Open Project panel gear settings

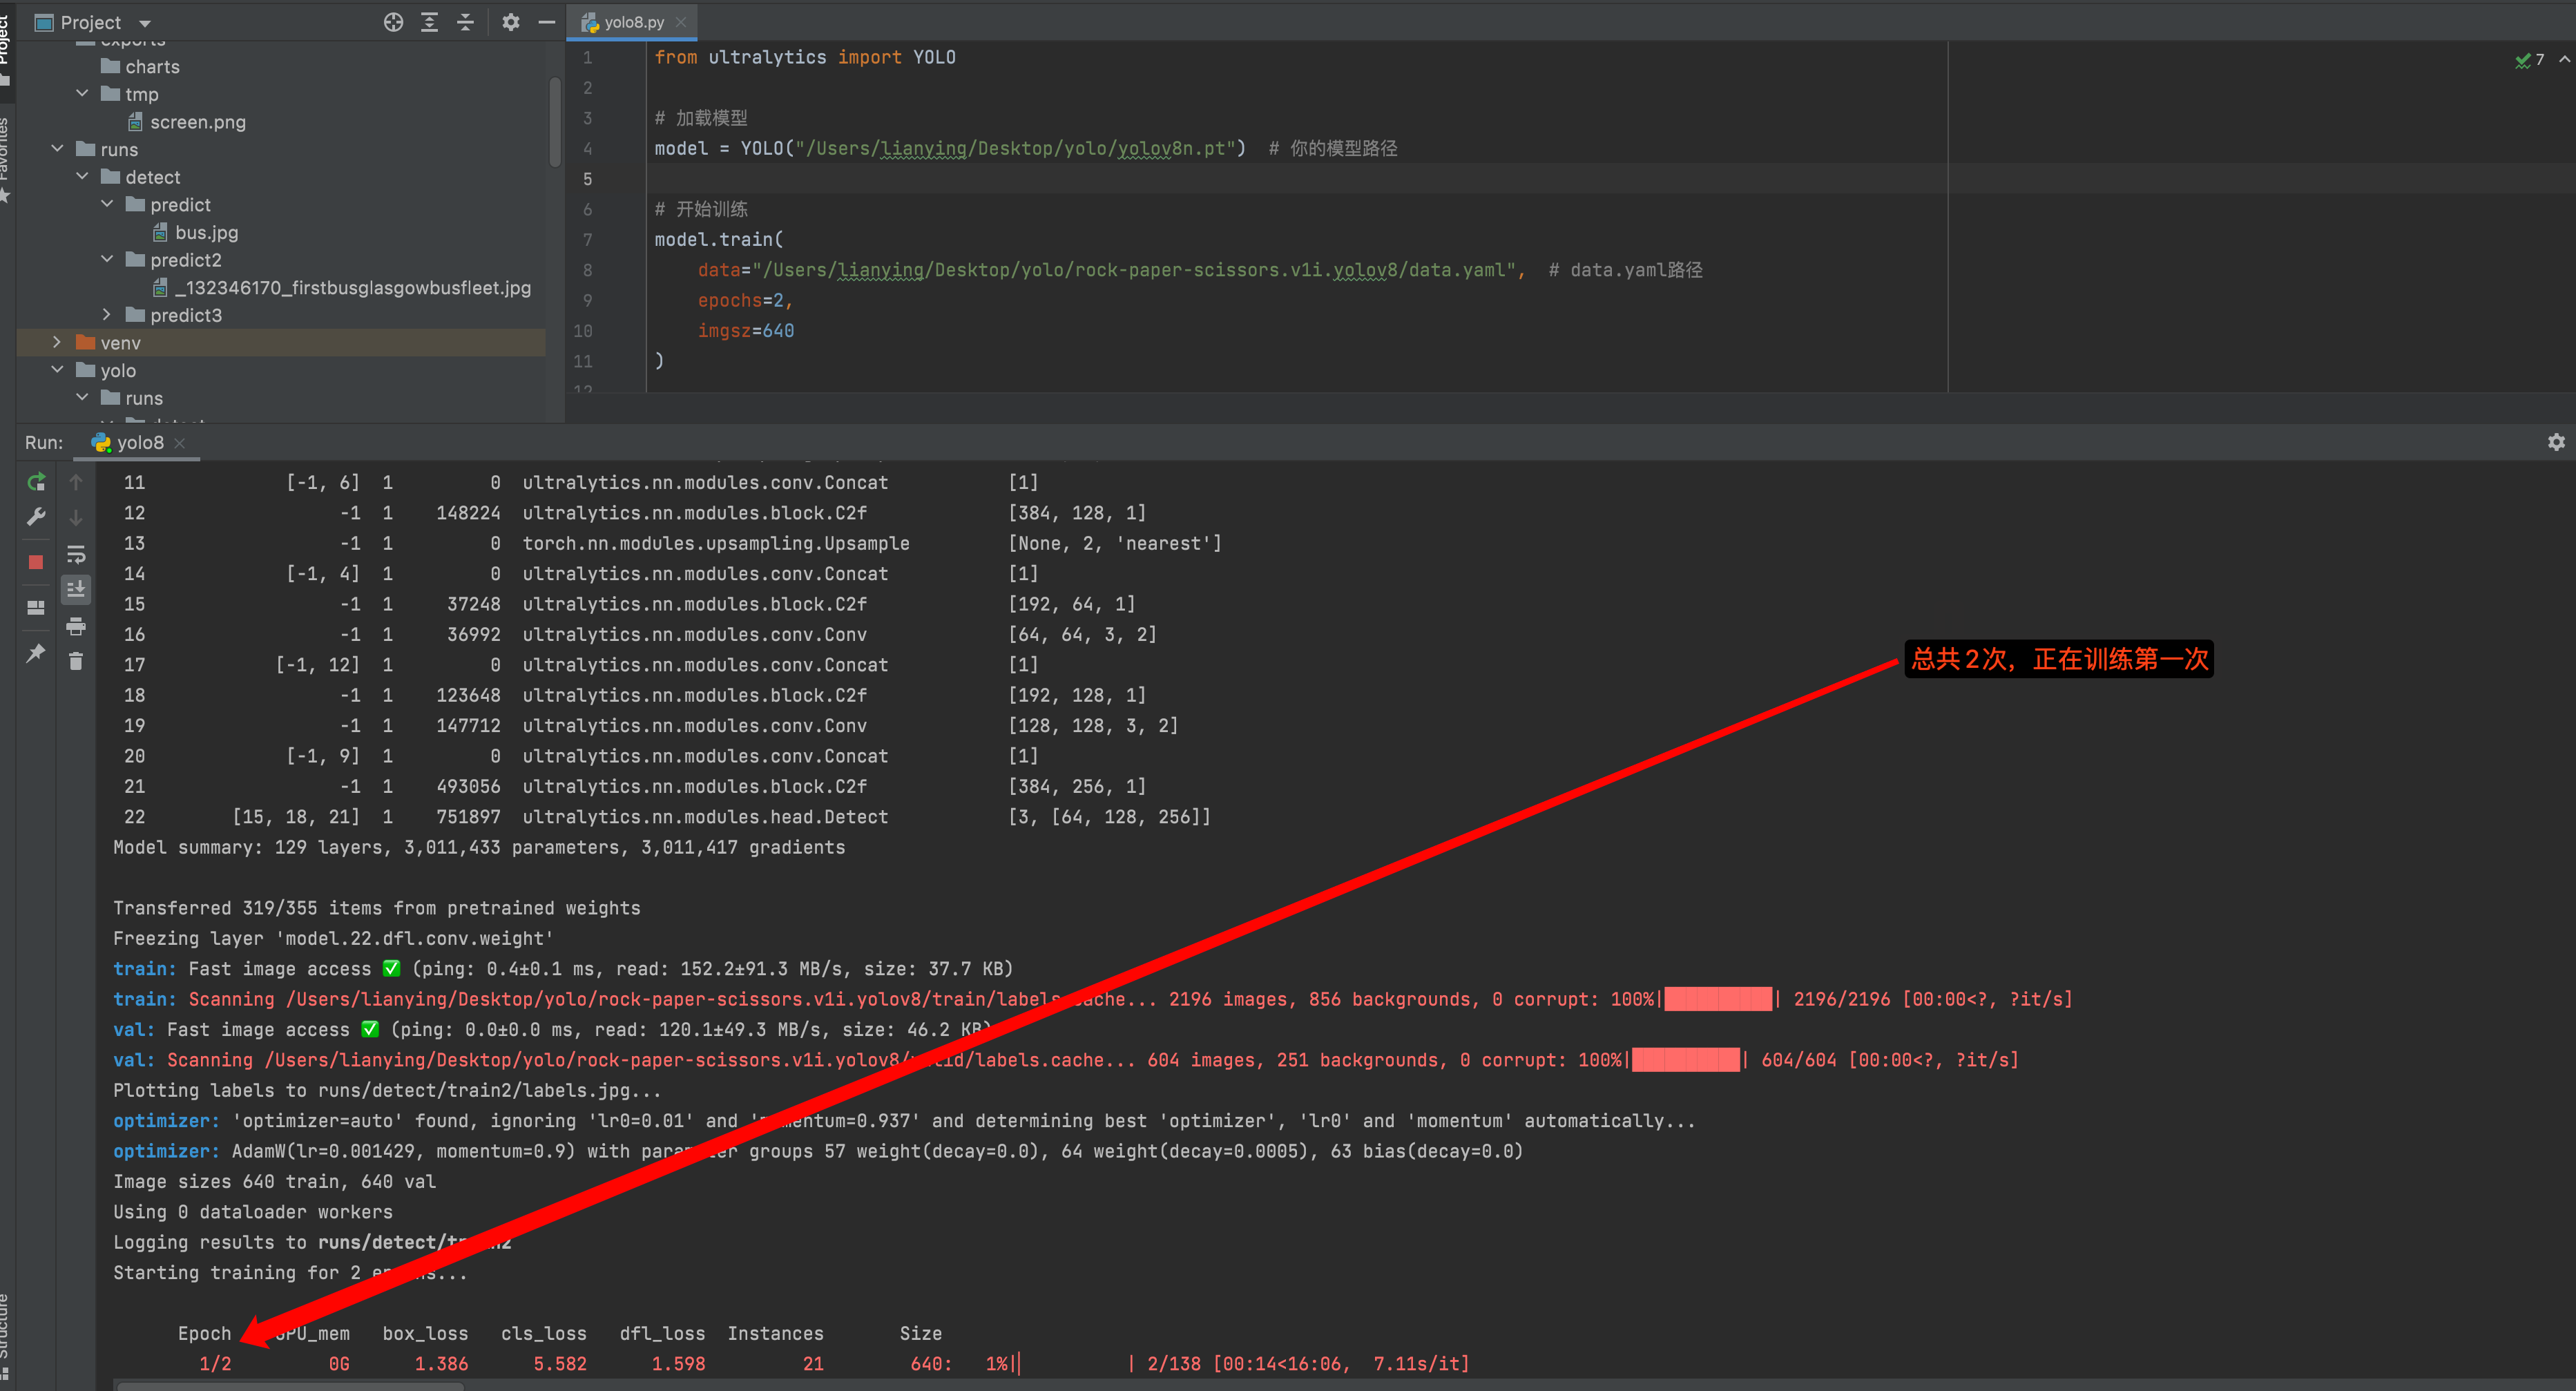click(511, 22)
